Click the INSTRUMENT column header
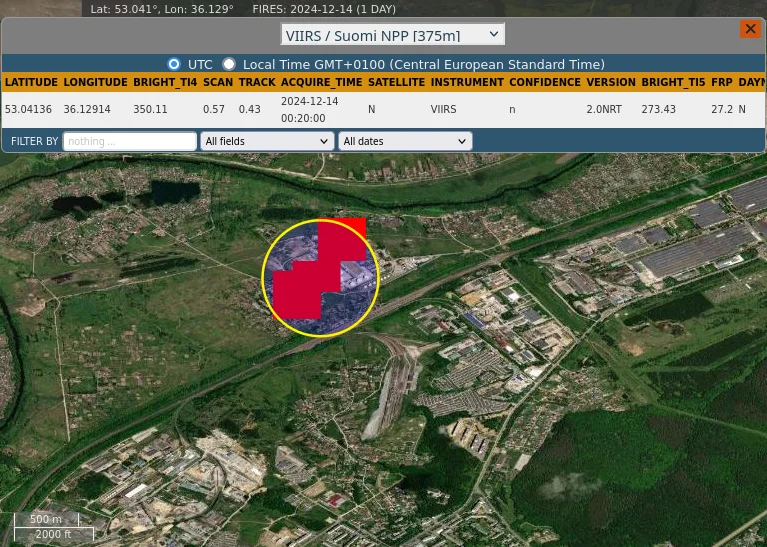767x547 pixels. pos(467,83)
